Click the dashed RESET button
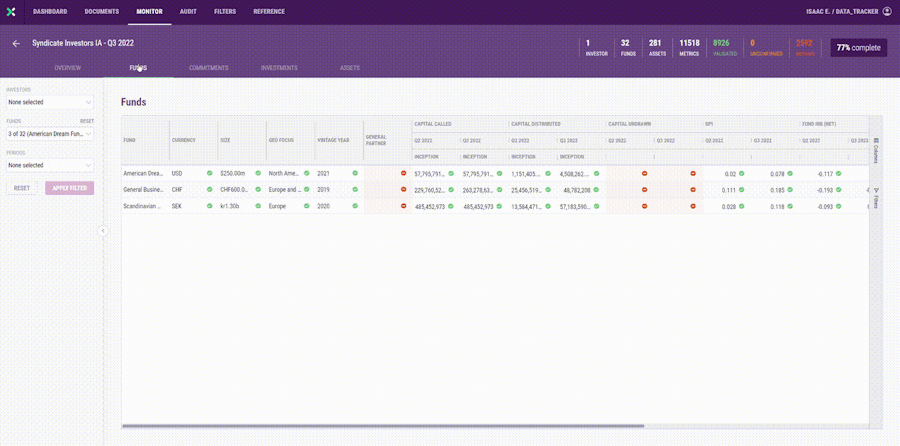The image size is (900, 446). coord(22,188)
